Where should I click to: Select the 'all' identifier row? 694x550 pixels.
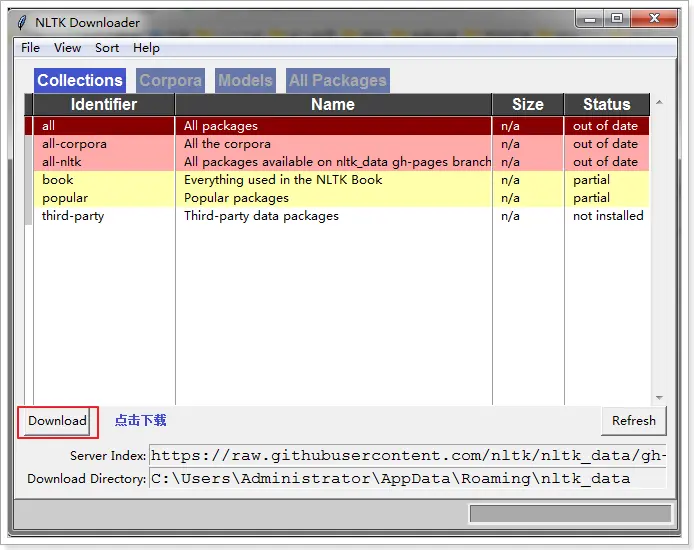pyautogui.click(x=104, y=126)
